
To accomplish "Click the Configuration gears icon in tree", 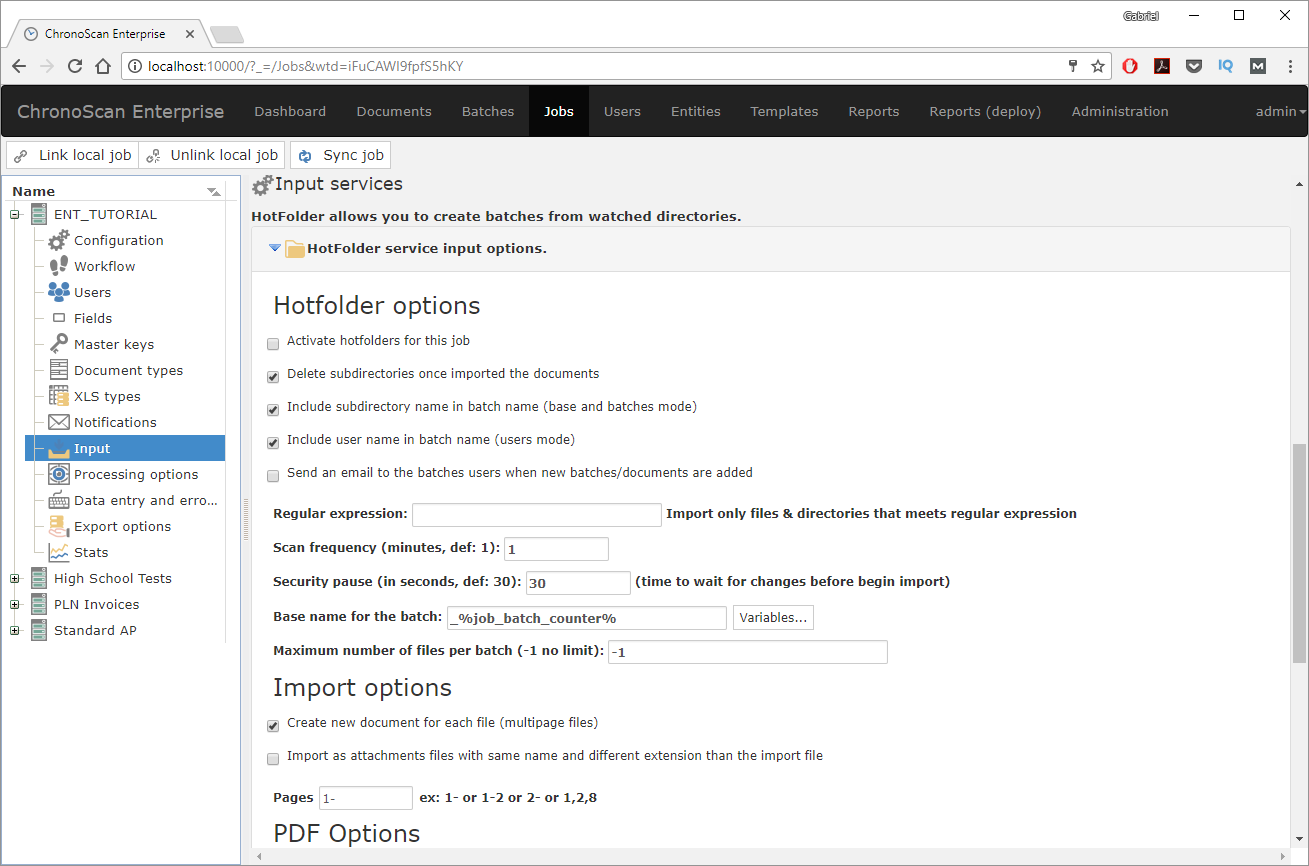I will click(59, 240).
